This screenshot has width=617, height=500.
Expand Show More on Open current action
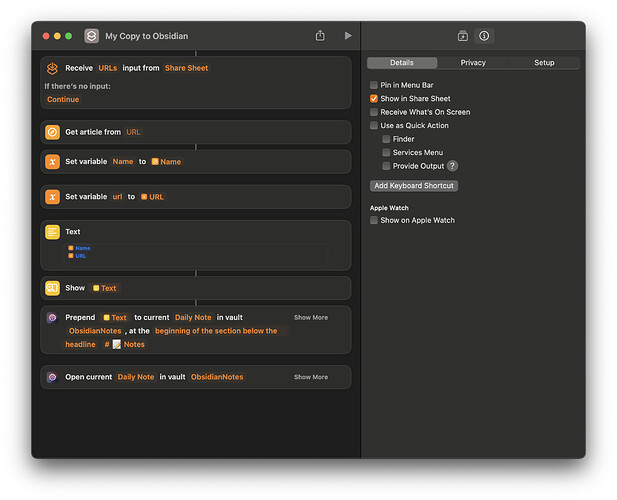coord(310,377)
